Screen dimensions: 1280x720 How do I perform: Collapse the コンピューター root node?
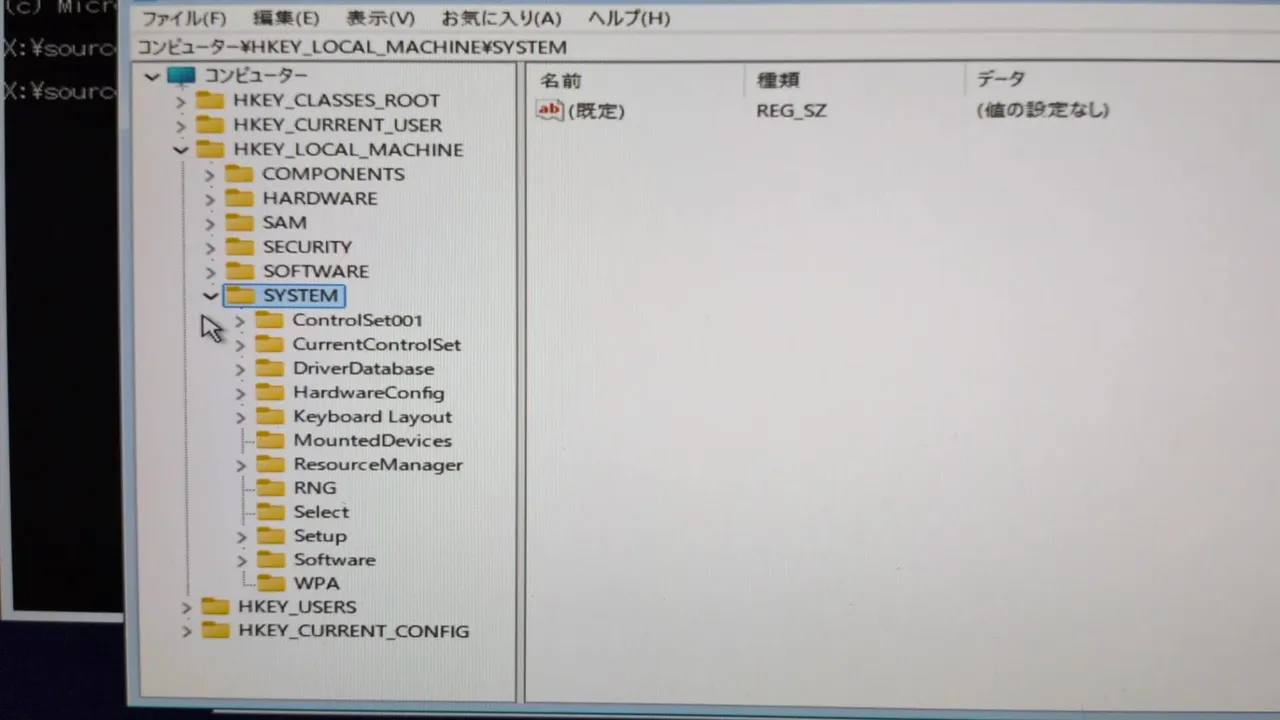[x=152, y=76]
